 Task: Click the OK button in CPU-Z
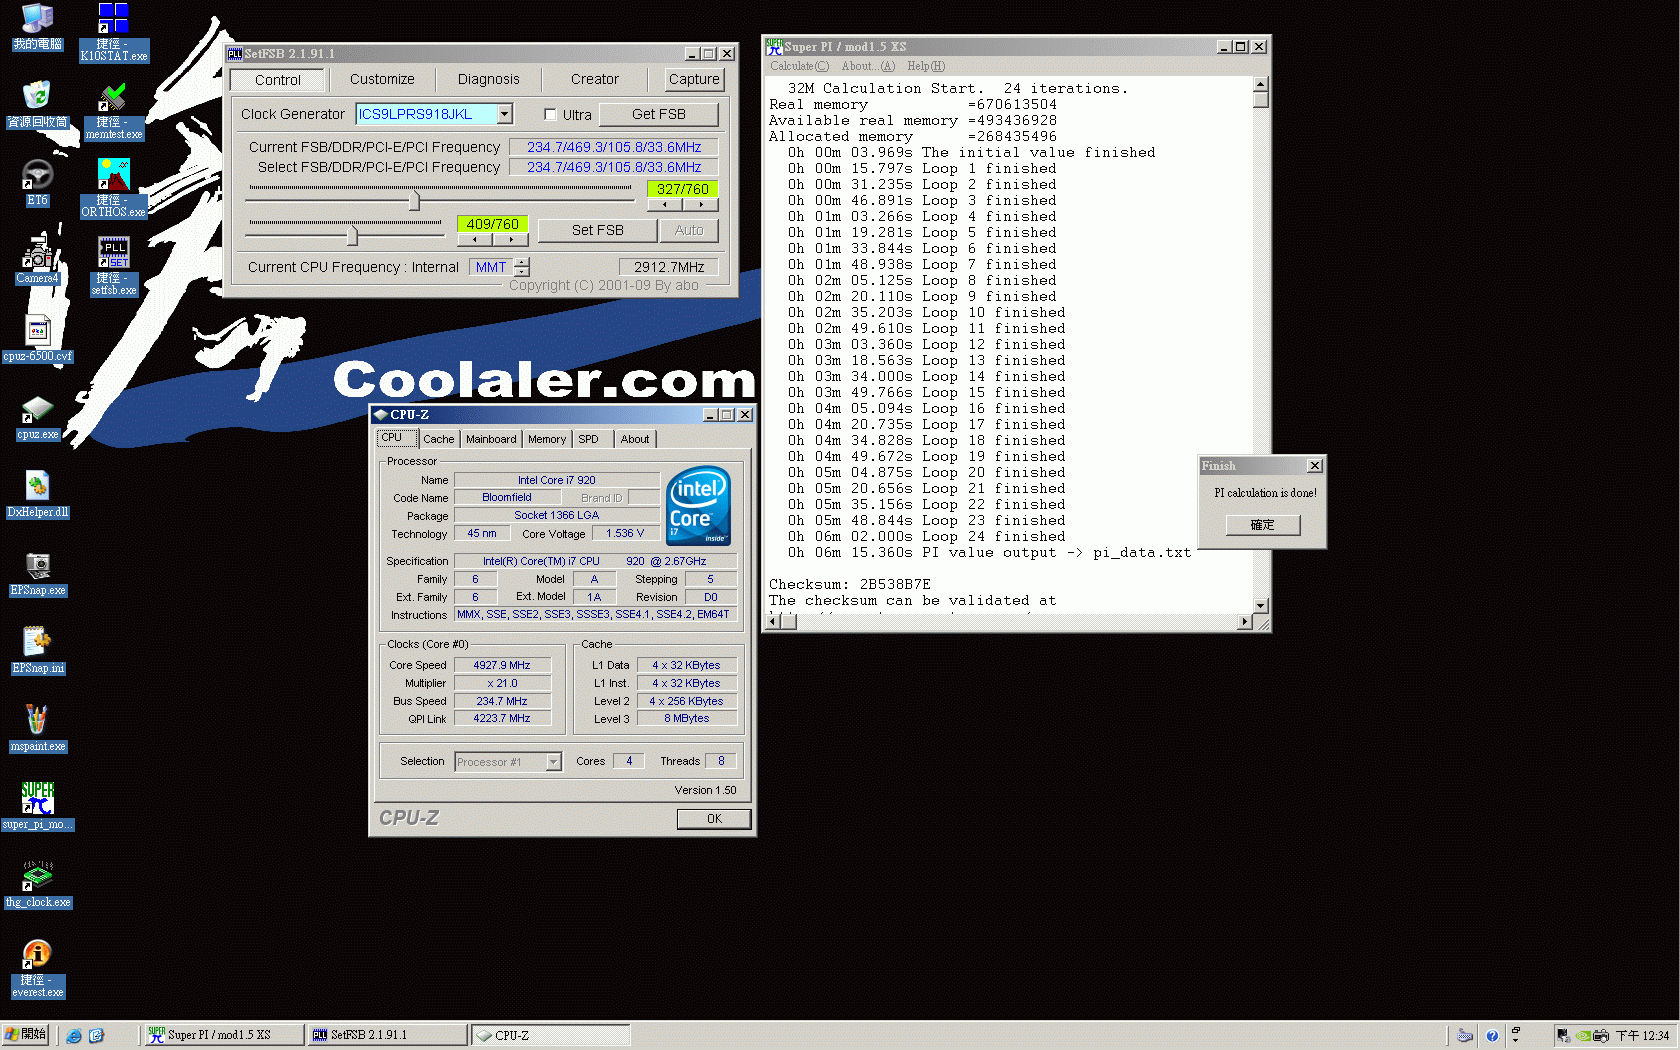point(714,819)
